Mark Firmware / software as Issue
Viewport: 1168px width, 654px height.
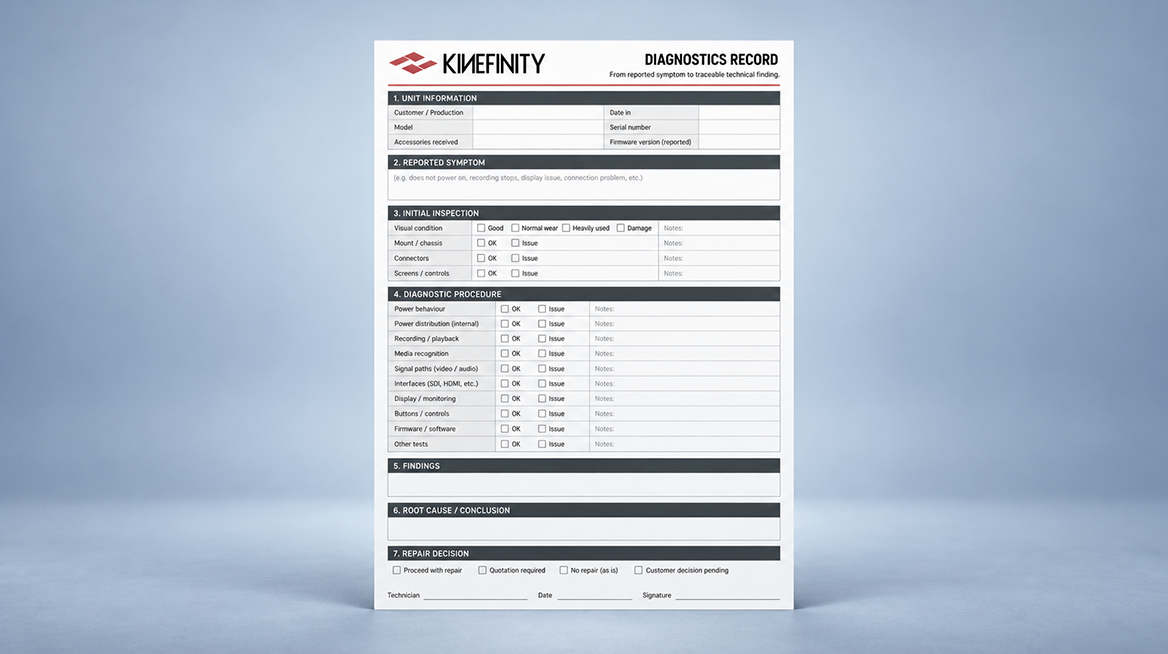point(542,429)
